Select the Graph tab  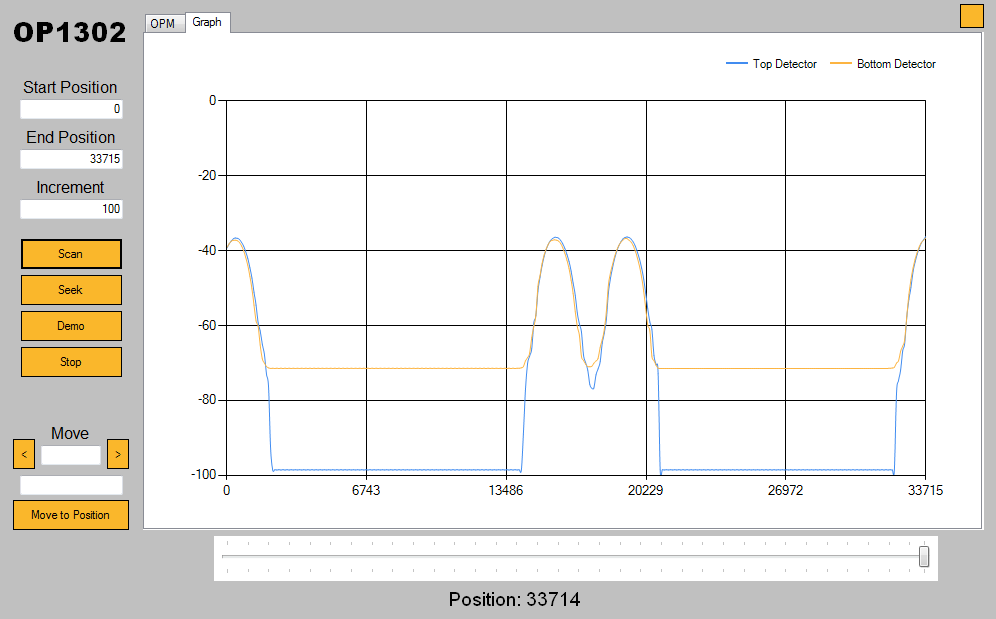207,22
